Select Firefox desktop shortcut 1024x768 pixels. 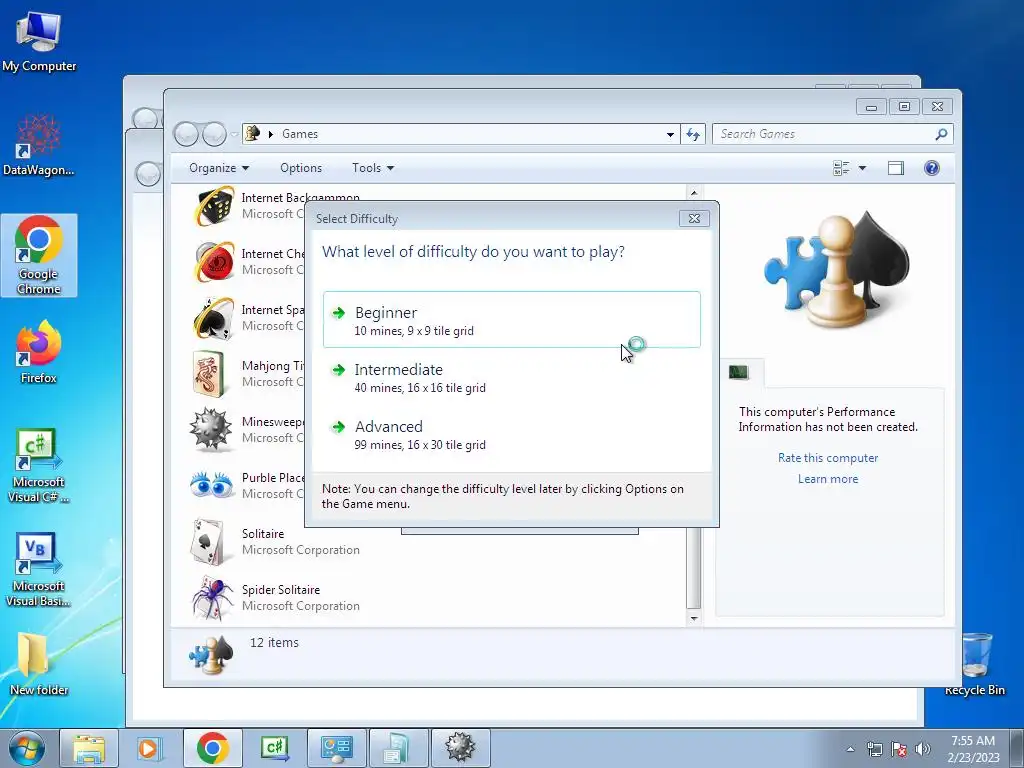point(39,352)
